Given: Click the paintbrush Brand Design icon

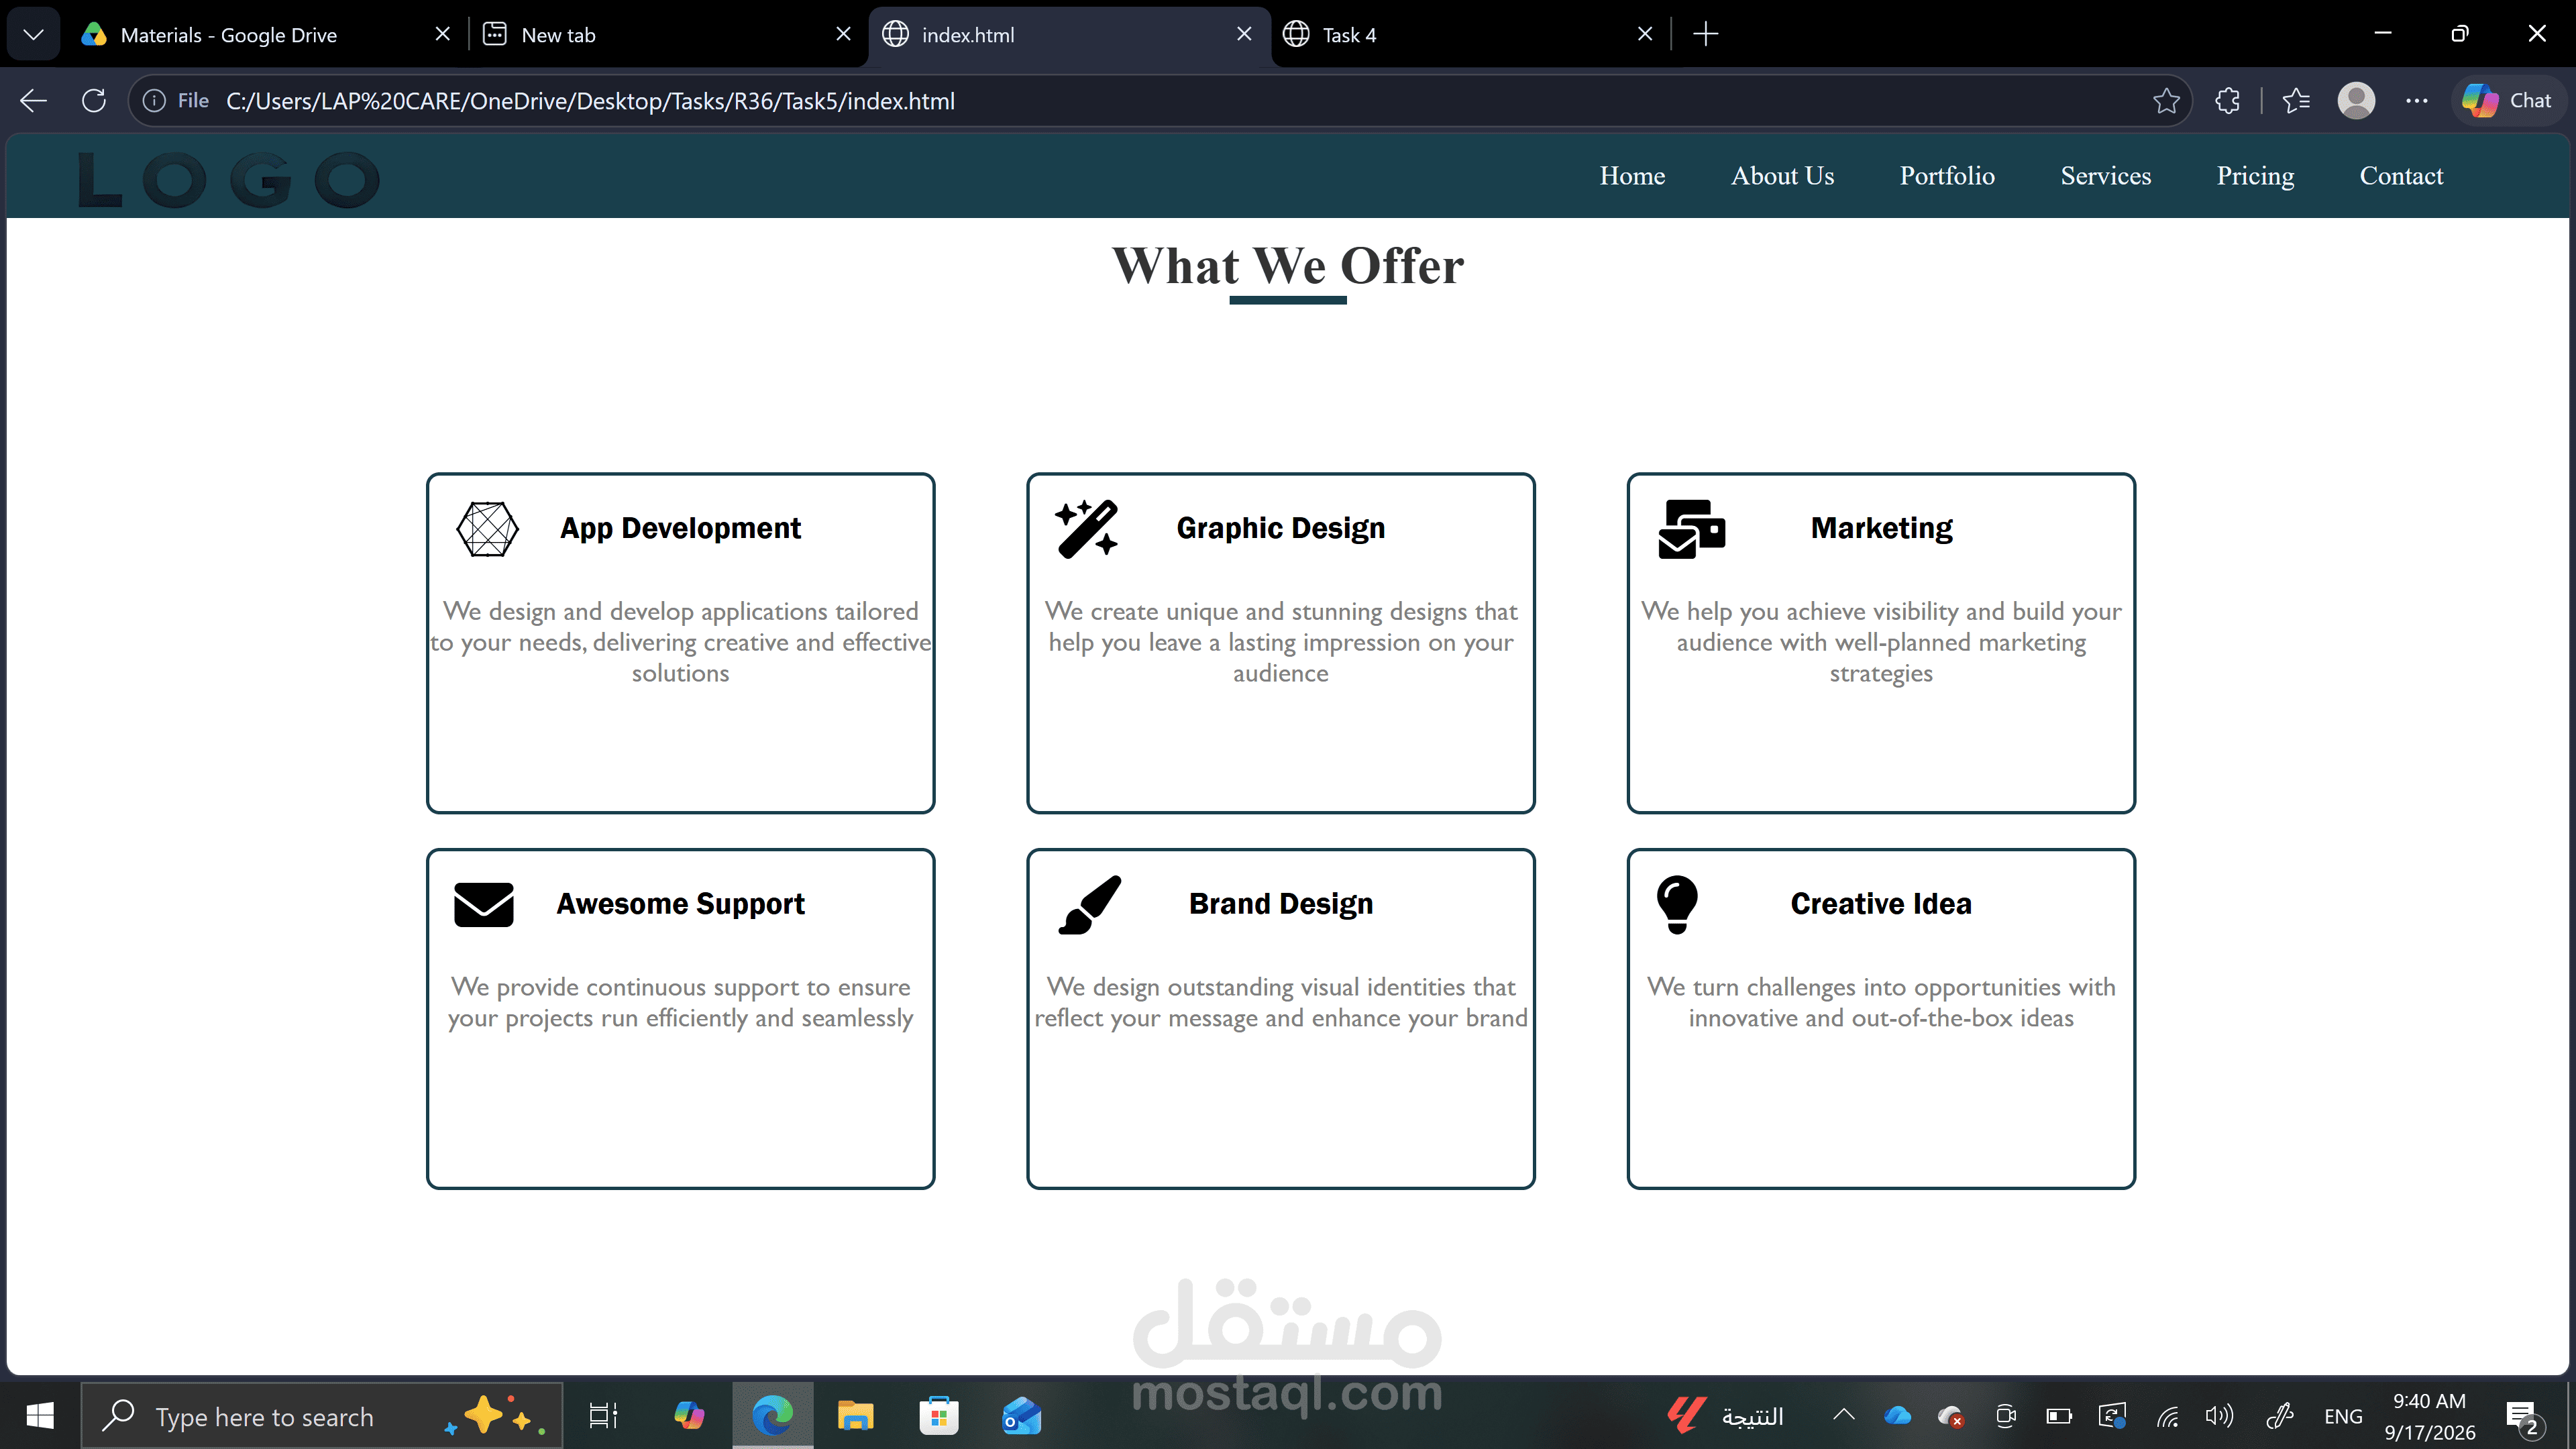Looking at the screenshot, I should pyautogui.click(x=1089, y=904).
